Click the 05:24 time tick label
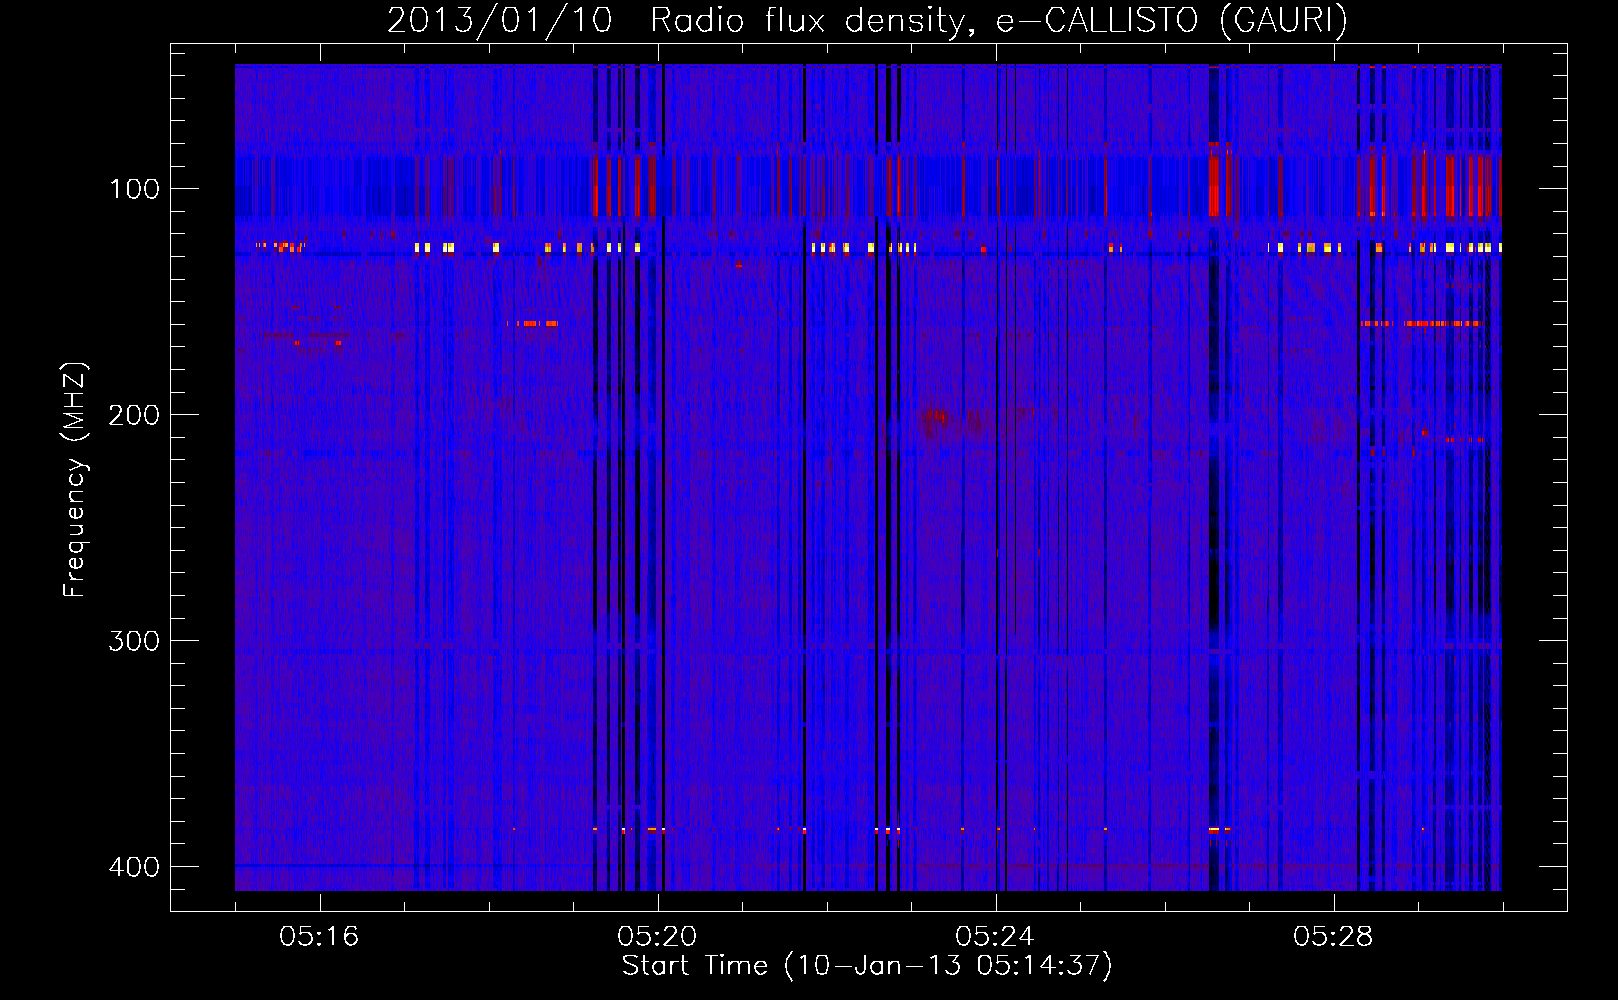The height and width of the screenshot is (1000, 1618). click(995, 937)
